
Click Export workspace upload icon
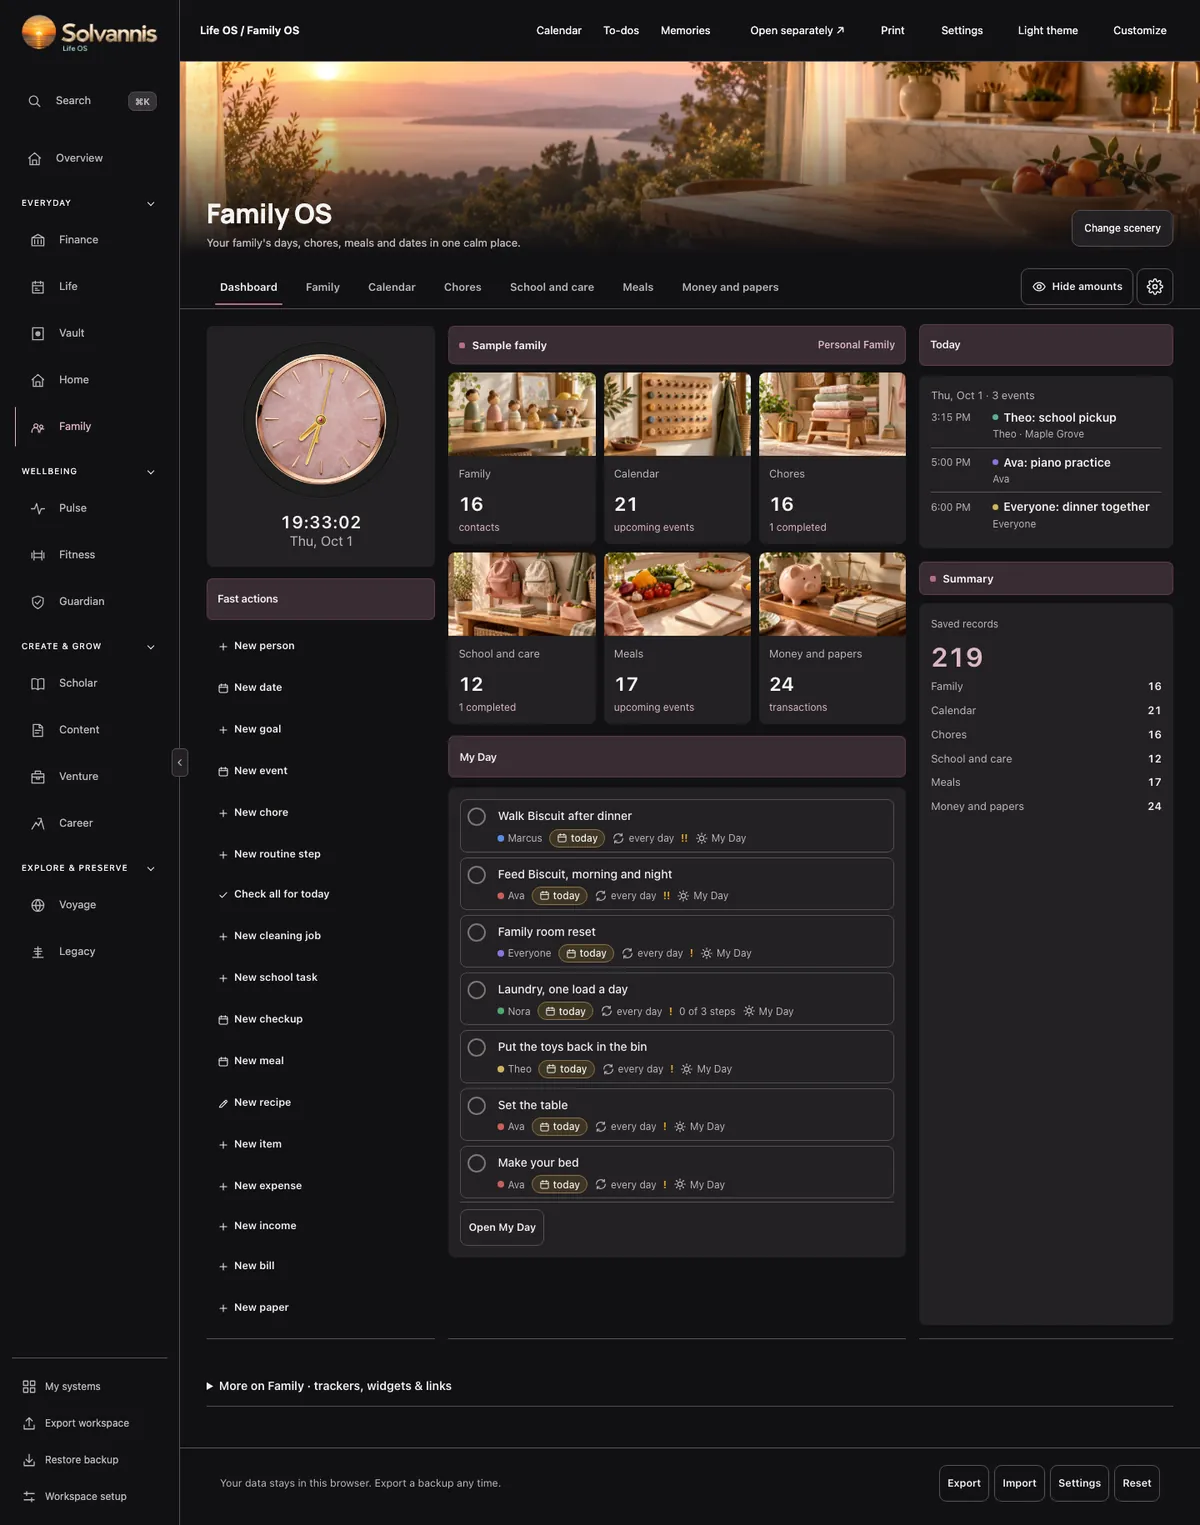[29, 1423]
